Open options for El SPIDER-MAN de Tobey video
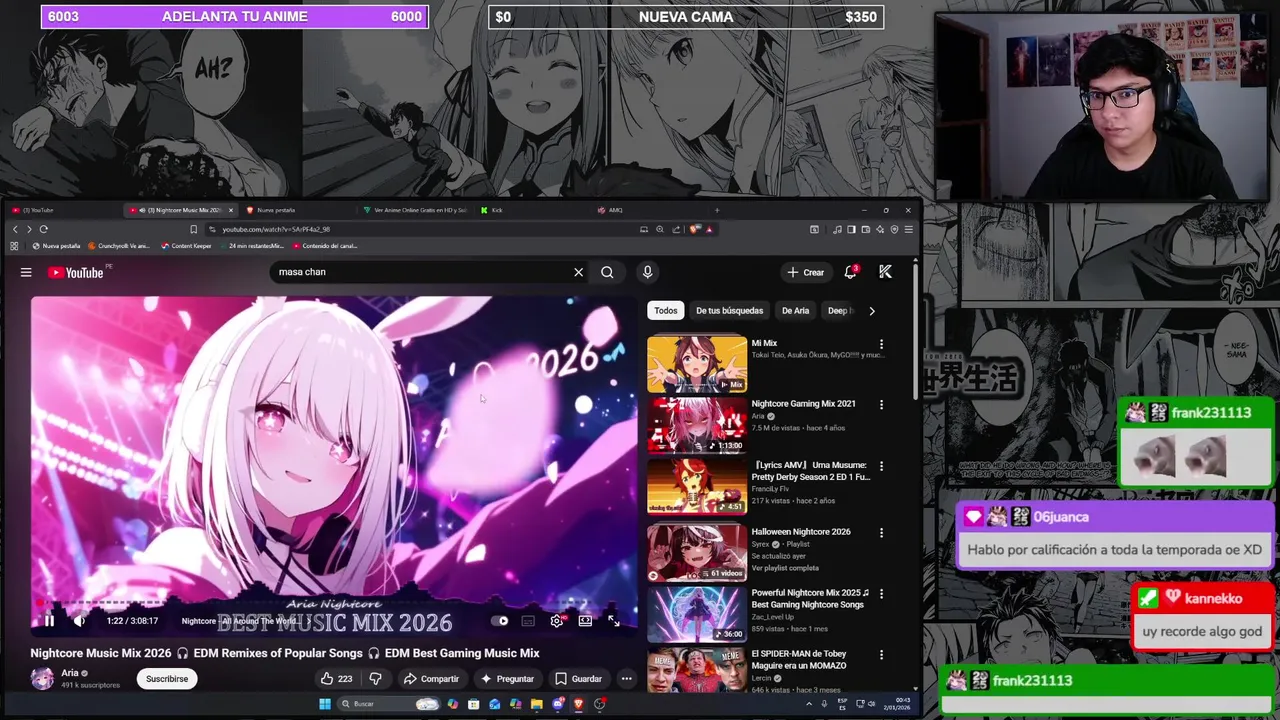Image resolution: width=1280 pixels, height=720 pixels. (x=881, y=655)
